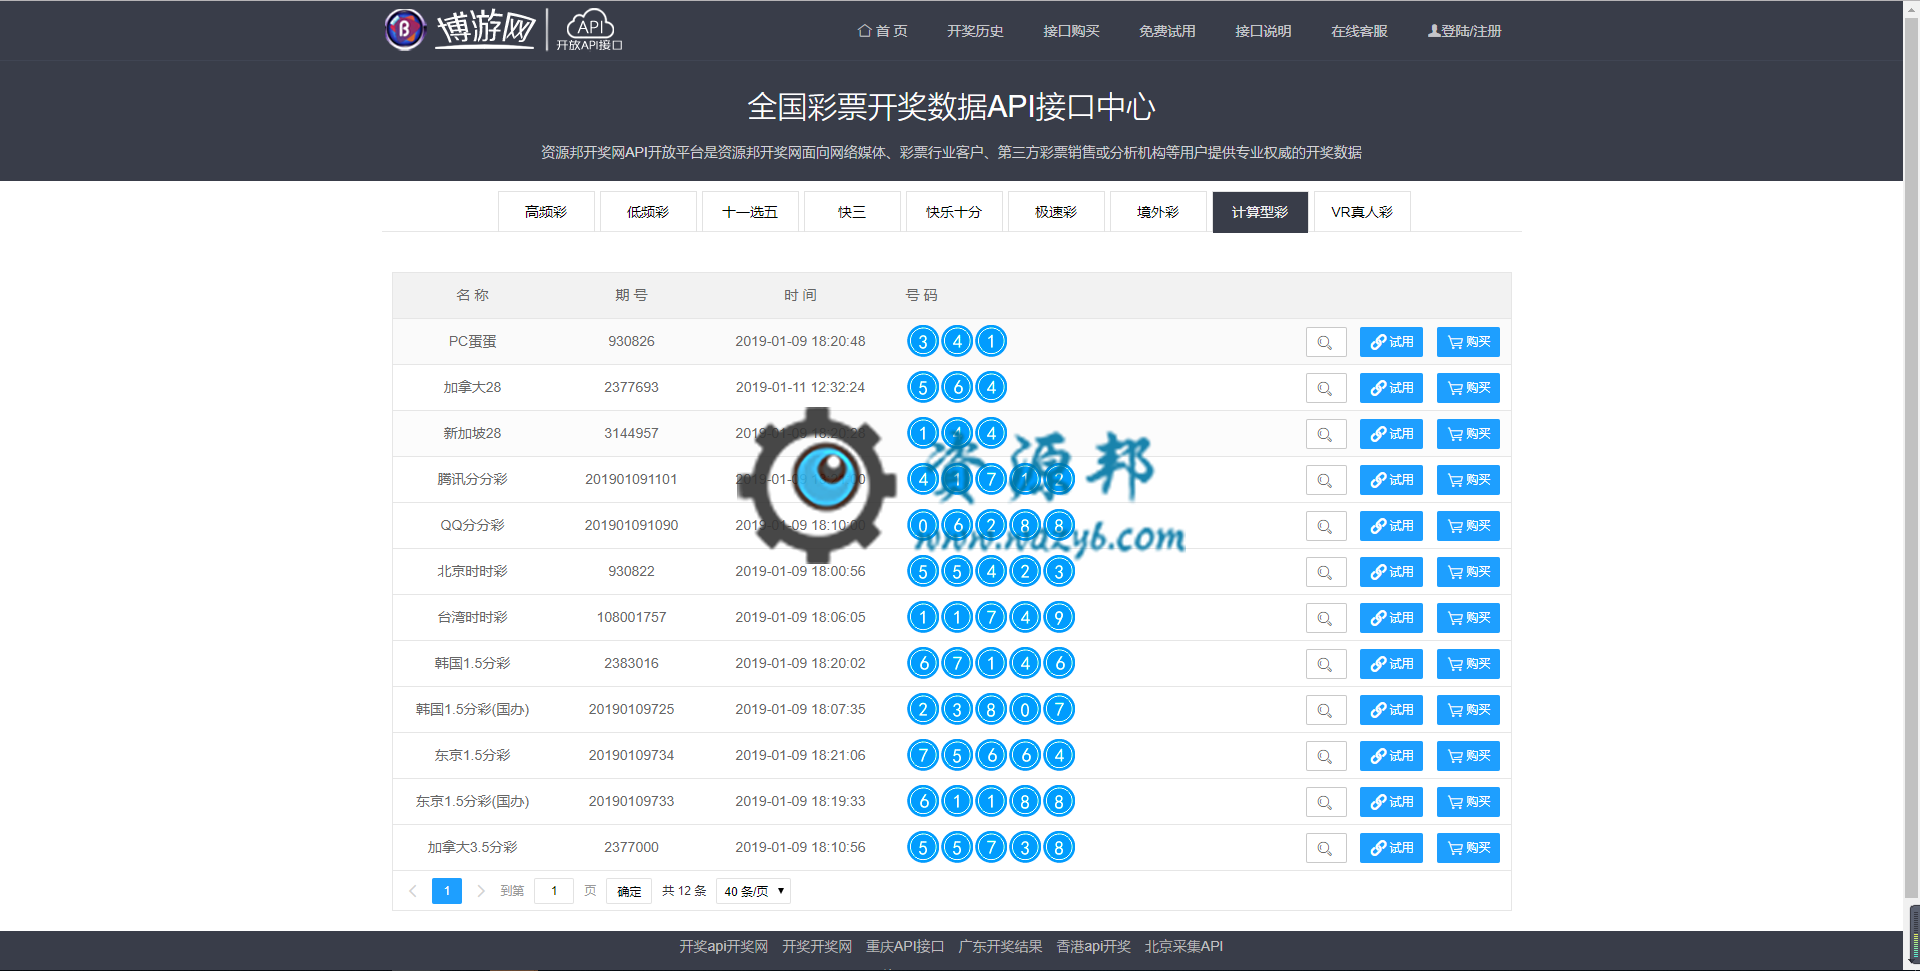Screen dimensions: 1920x971
Task: Open footer link 开奖api开奖网
Action: (724, 947)
